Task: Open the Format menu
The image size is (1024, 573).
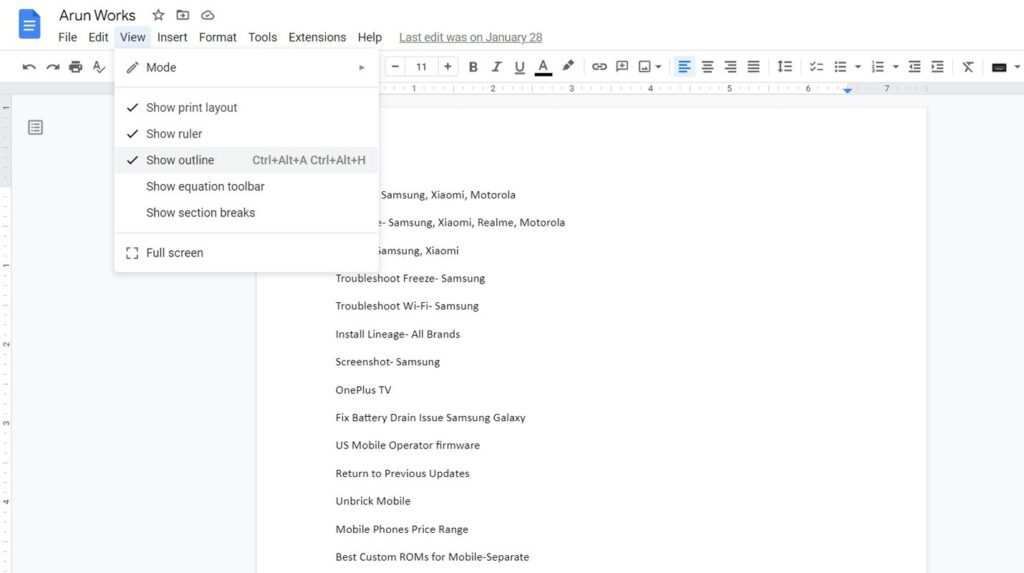Action: (x=217, y=37)
